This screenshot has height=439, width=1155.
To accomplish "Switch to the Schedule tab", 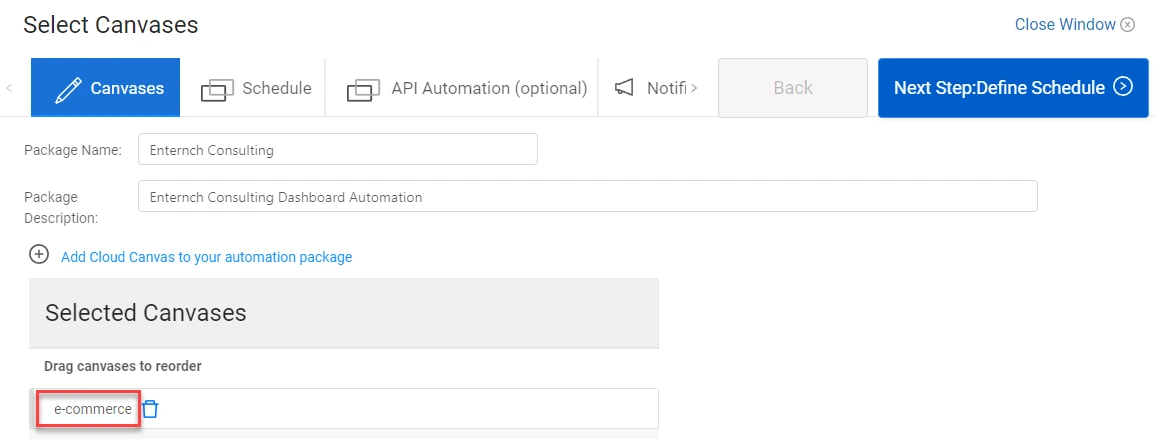I will [x=276, y=88].
